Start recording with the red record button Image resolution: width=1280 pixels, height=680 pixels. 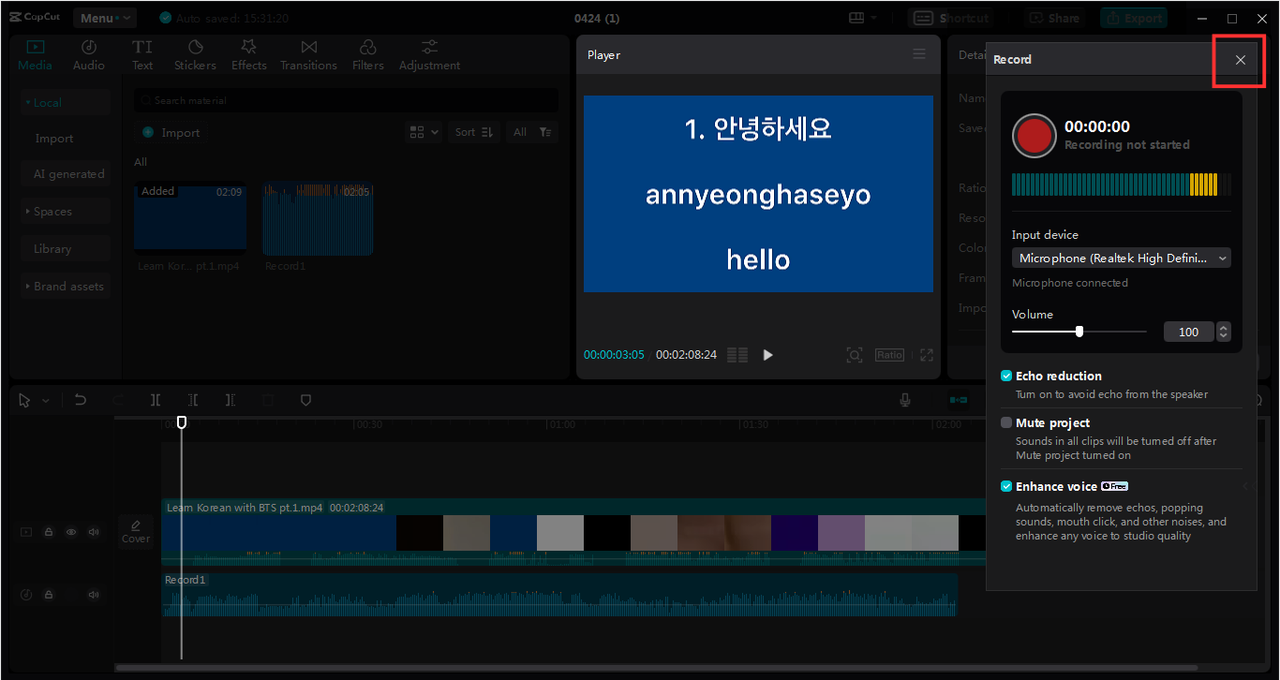click(1034, 136)
